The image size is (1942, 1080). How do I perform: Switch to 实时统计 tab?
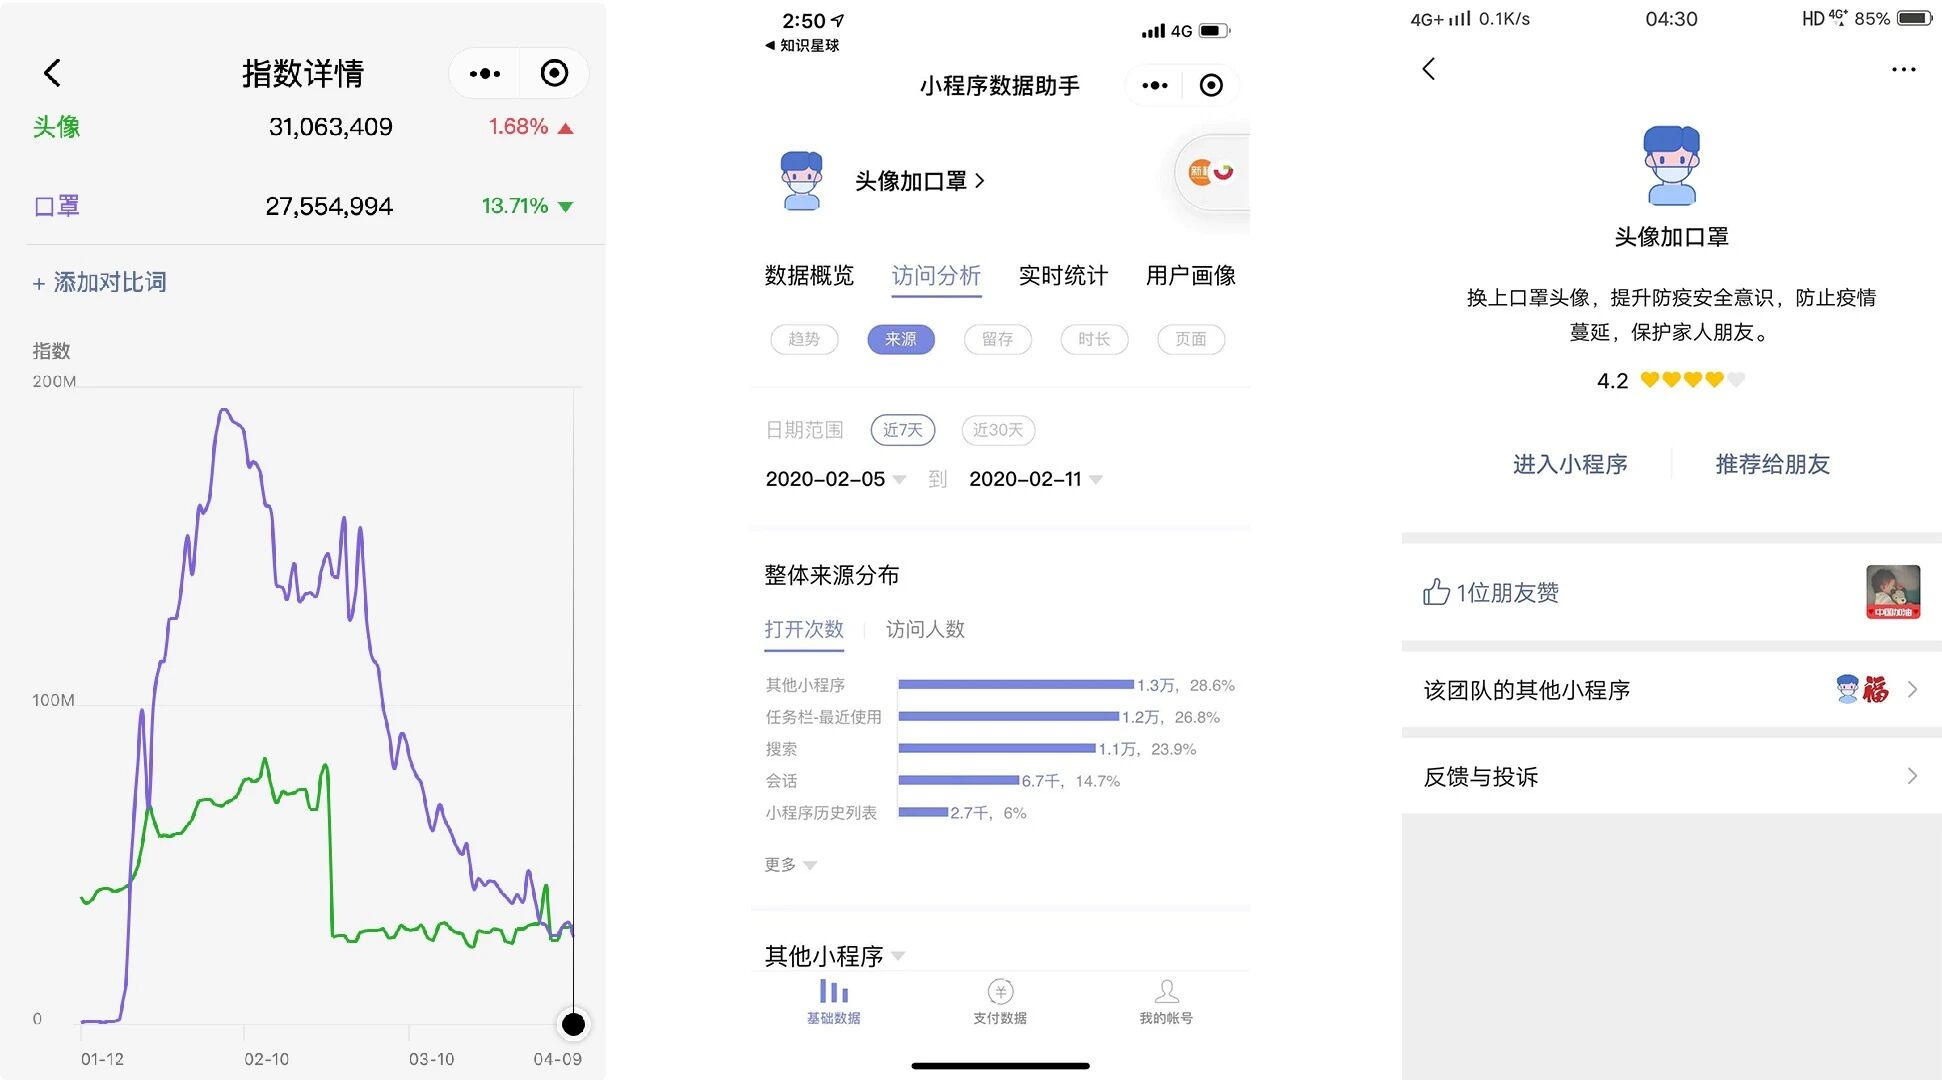tap(1063, 276)
